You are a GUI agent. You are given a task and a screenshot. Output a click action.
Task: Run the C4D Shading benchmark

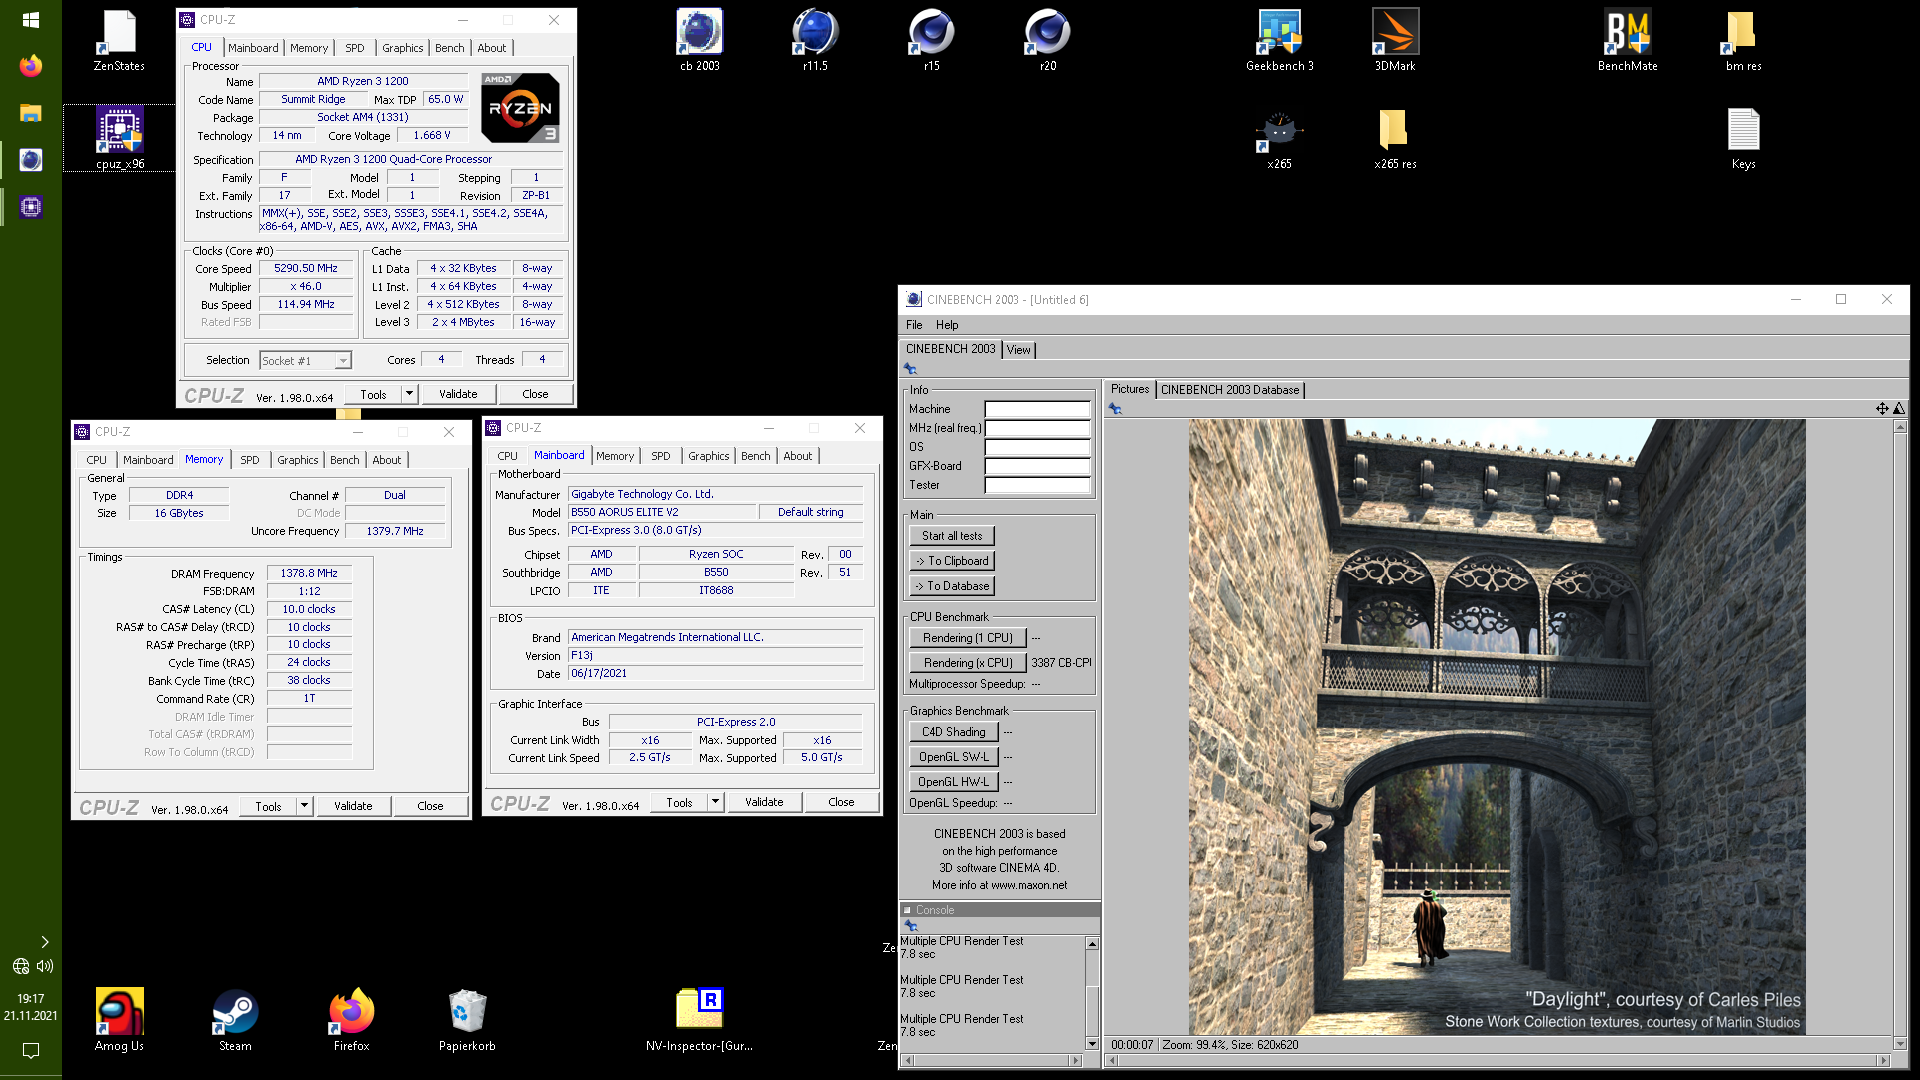pyautogui.click(x=953, y=732)
